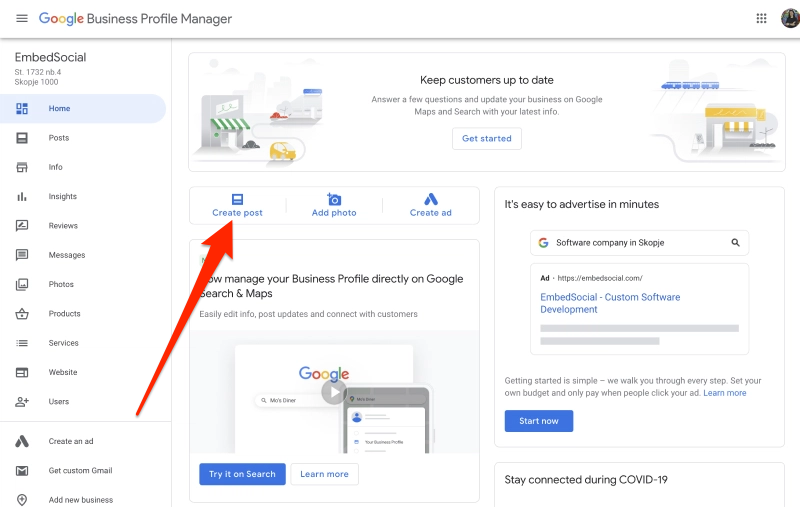Click the Software company in Skopje search box
Screen dimensions: 800x507
pos(639,243)
